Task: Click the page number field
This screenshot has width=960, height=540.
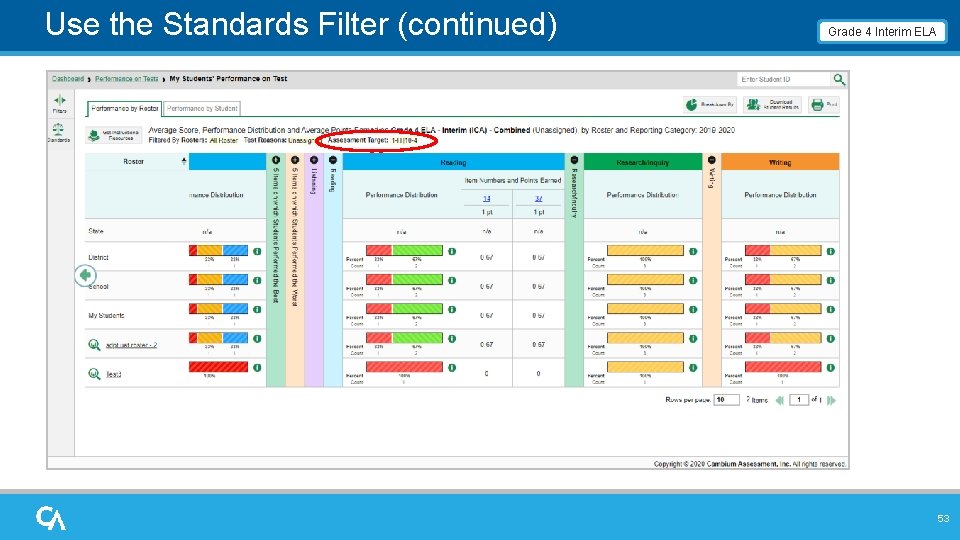Action: (x=799, y=400)
